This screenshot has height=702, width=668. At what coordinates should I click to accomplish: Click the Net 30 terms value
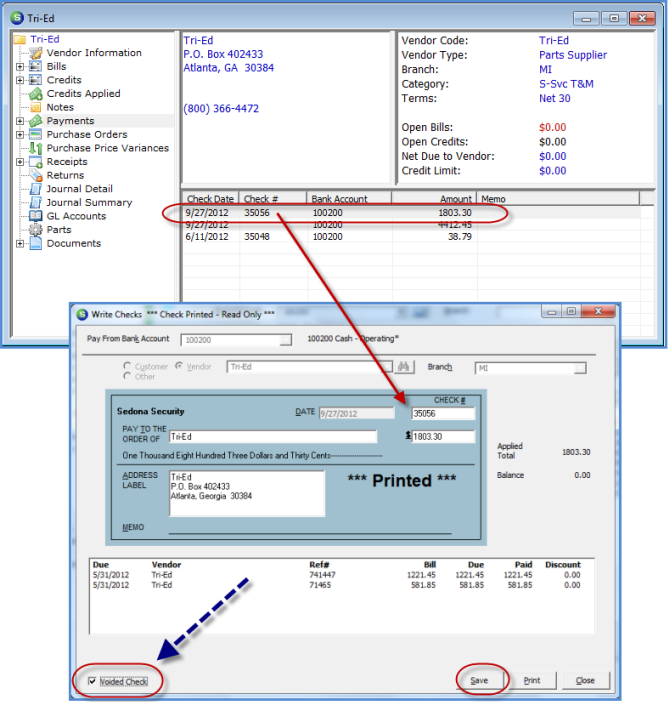[555, 98]
